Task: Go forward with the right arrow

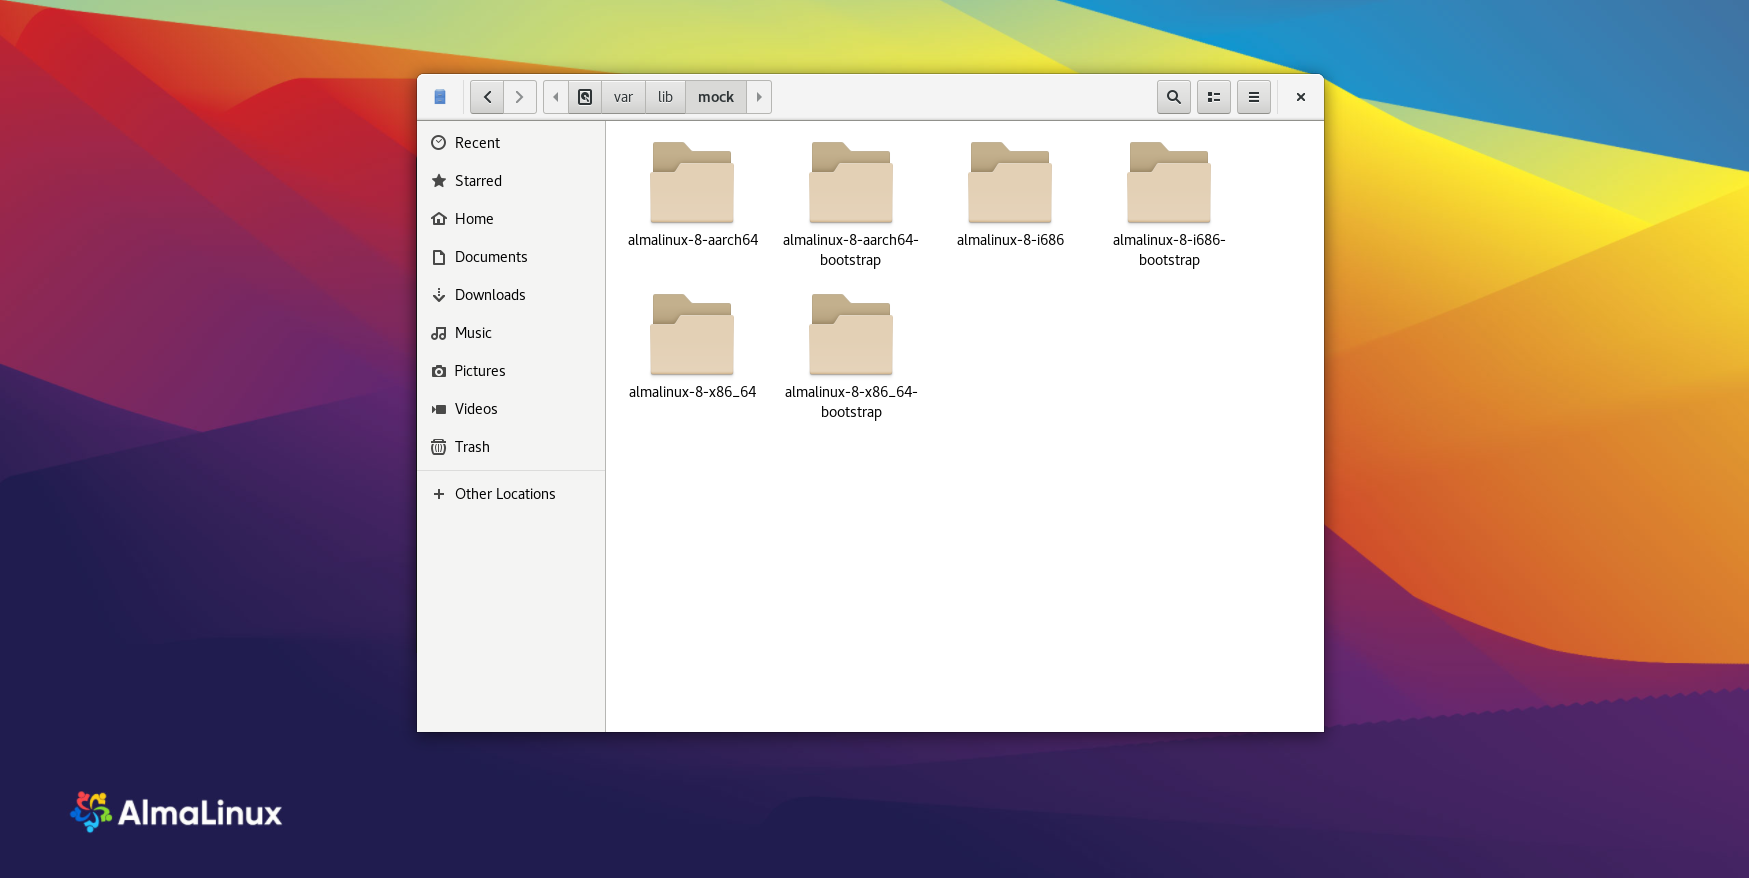Action: pyautogui.click(x=519, y=97)
